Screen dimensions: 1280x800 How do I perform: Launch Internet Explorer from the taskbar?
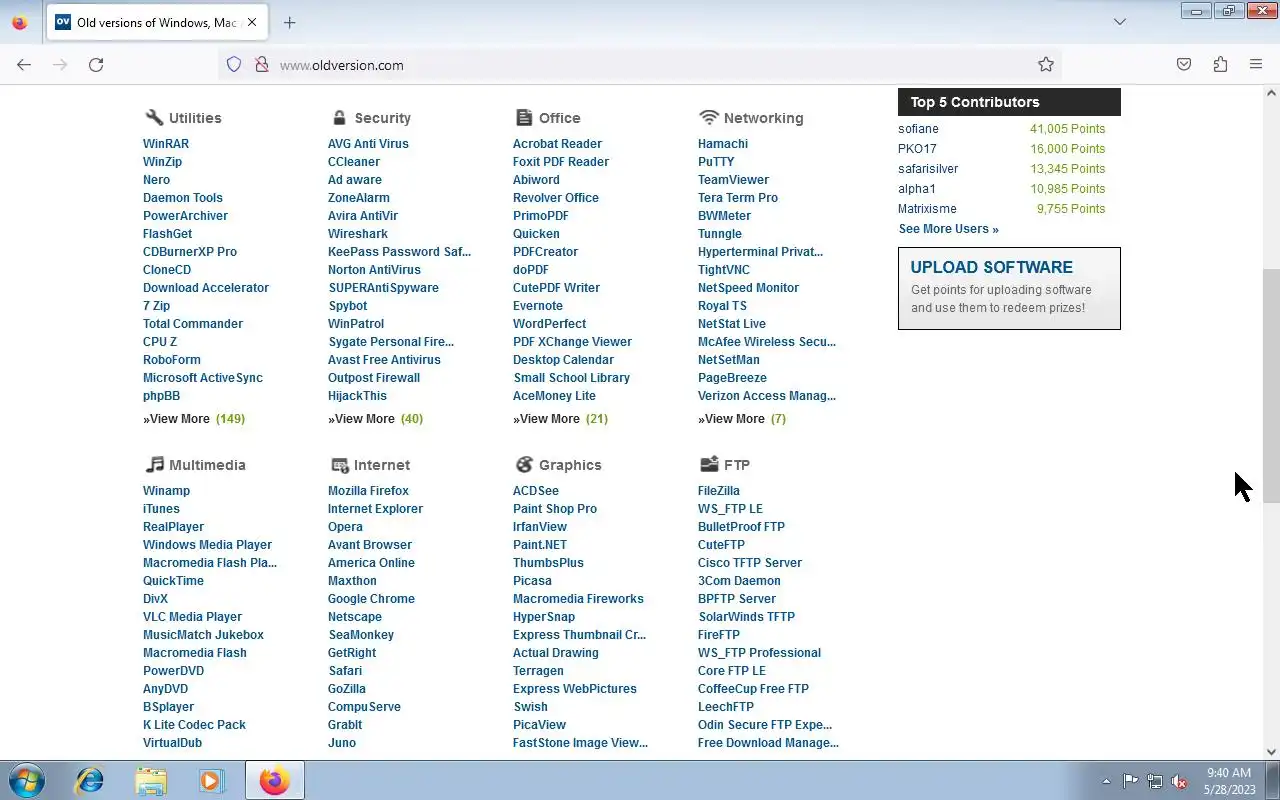coord(90,780)
